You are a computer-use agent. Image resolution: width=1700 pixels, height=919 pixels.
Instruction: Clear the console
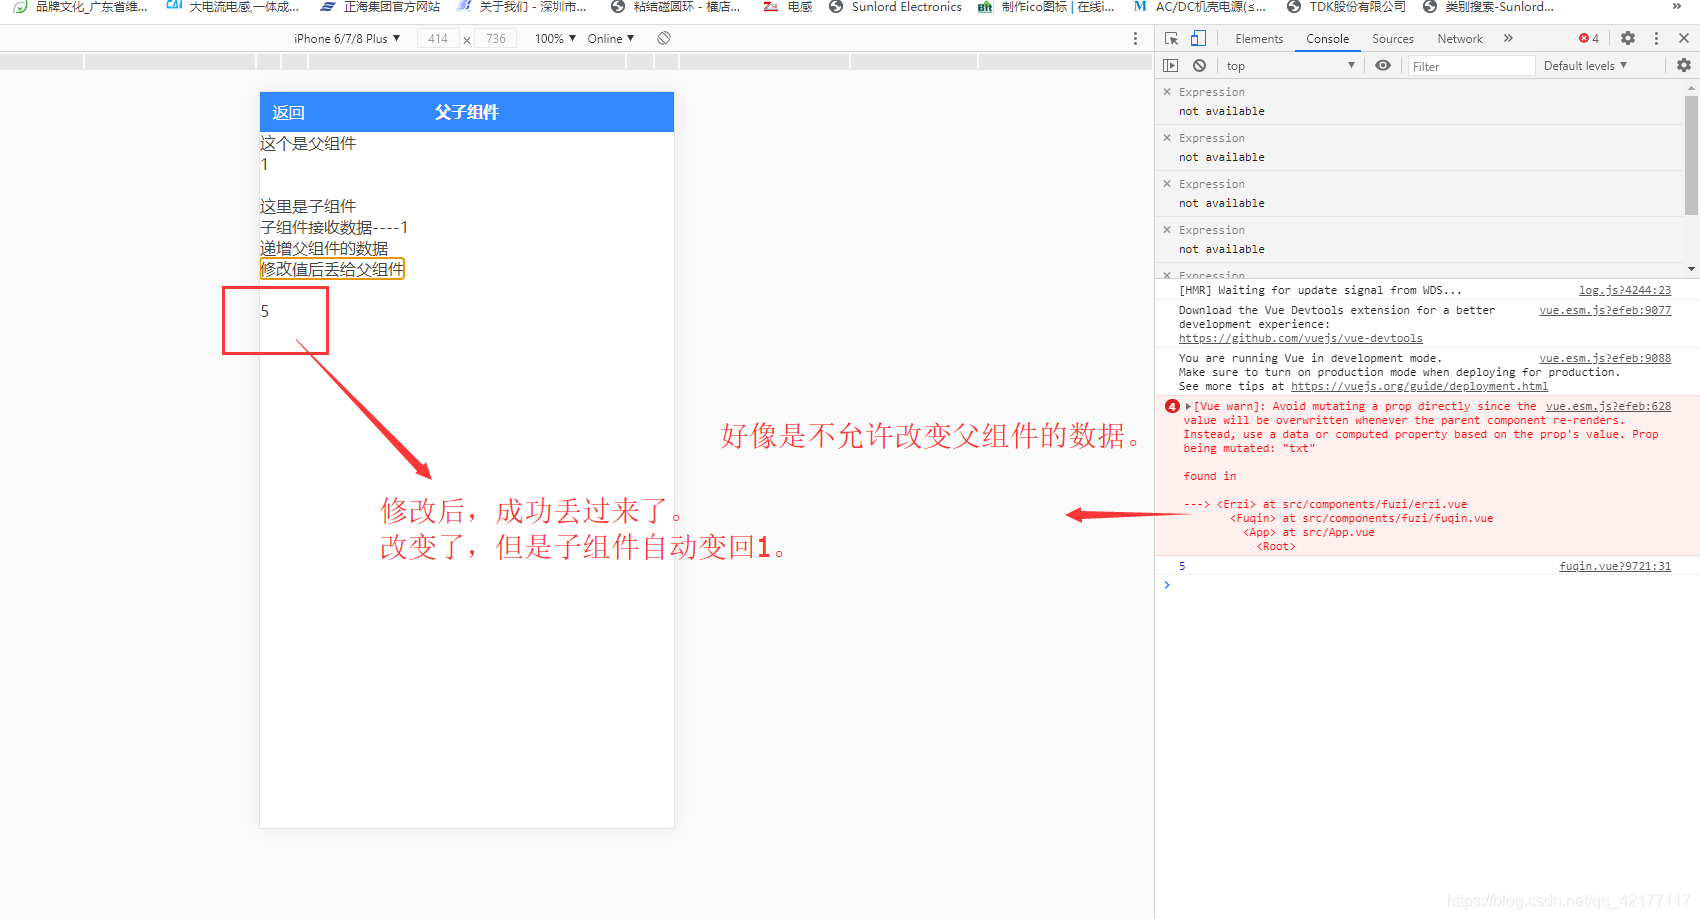point(1199,65)
